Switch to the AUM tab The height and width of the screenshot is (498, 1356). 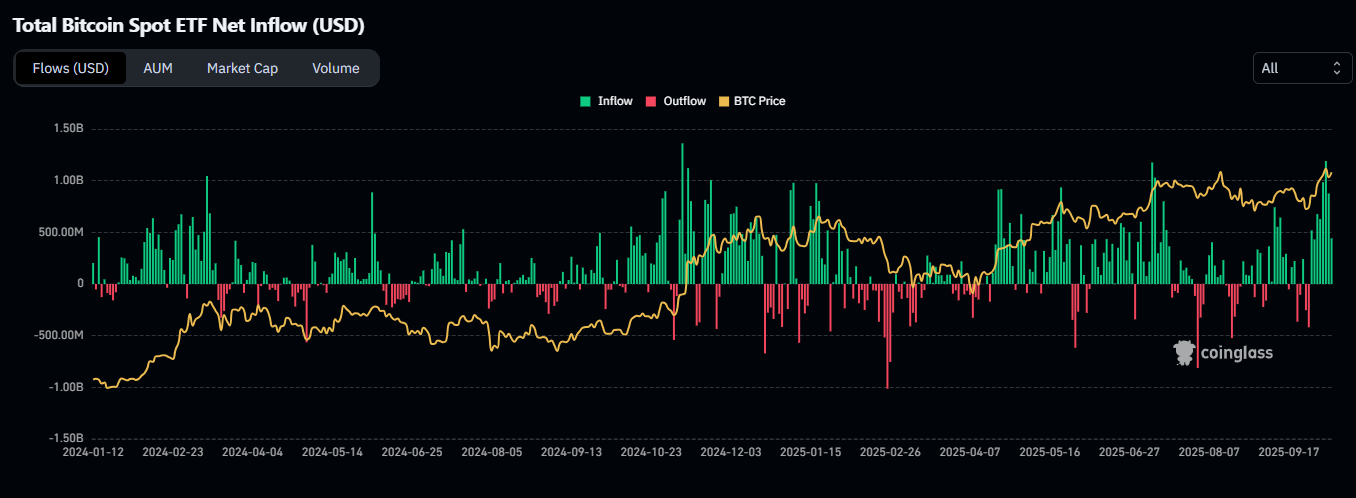point(158,68)
